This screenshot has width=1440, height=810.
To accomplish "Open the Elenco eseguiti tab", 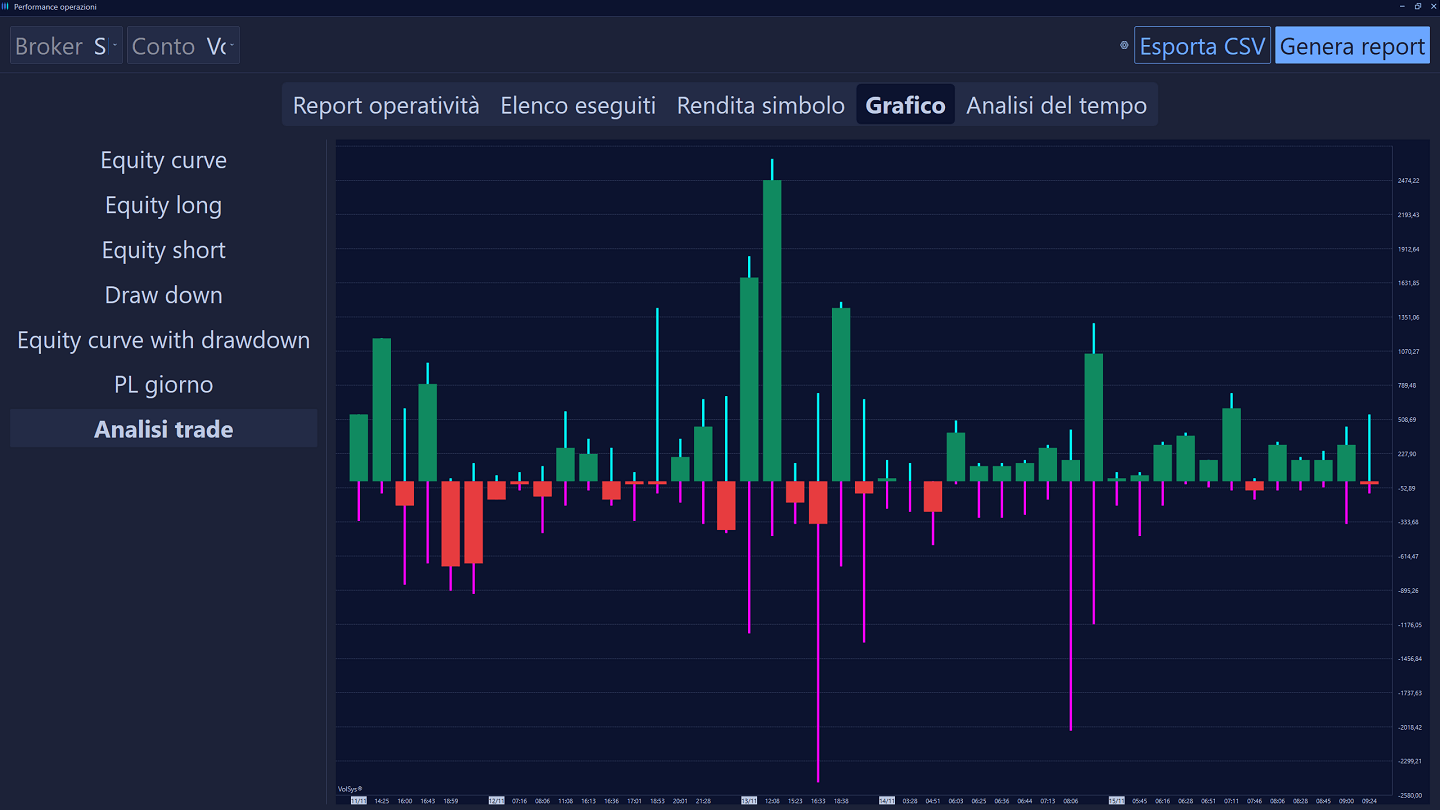I will [578, 105].
